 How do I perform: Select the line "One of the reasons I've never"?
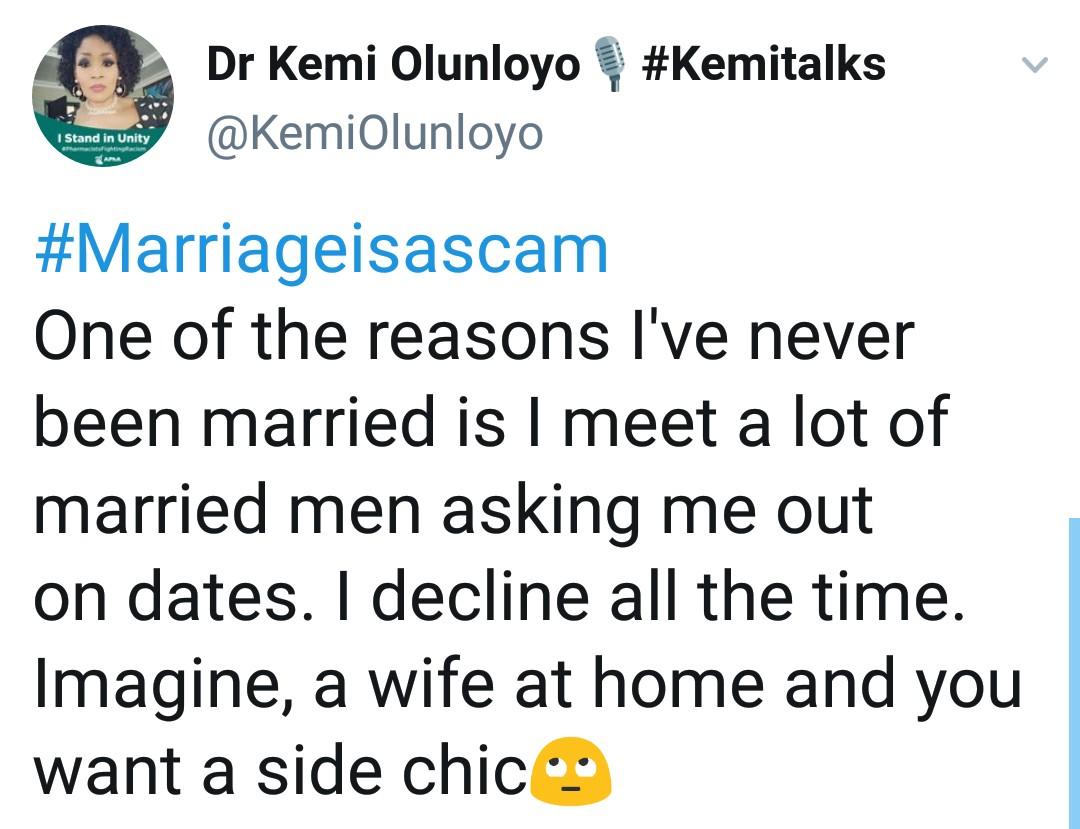tap(475, 337)
